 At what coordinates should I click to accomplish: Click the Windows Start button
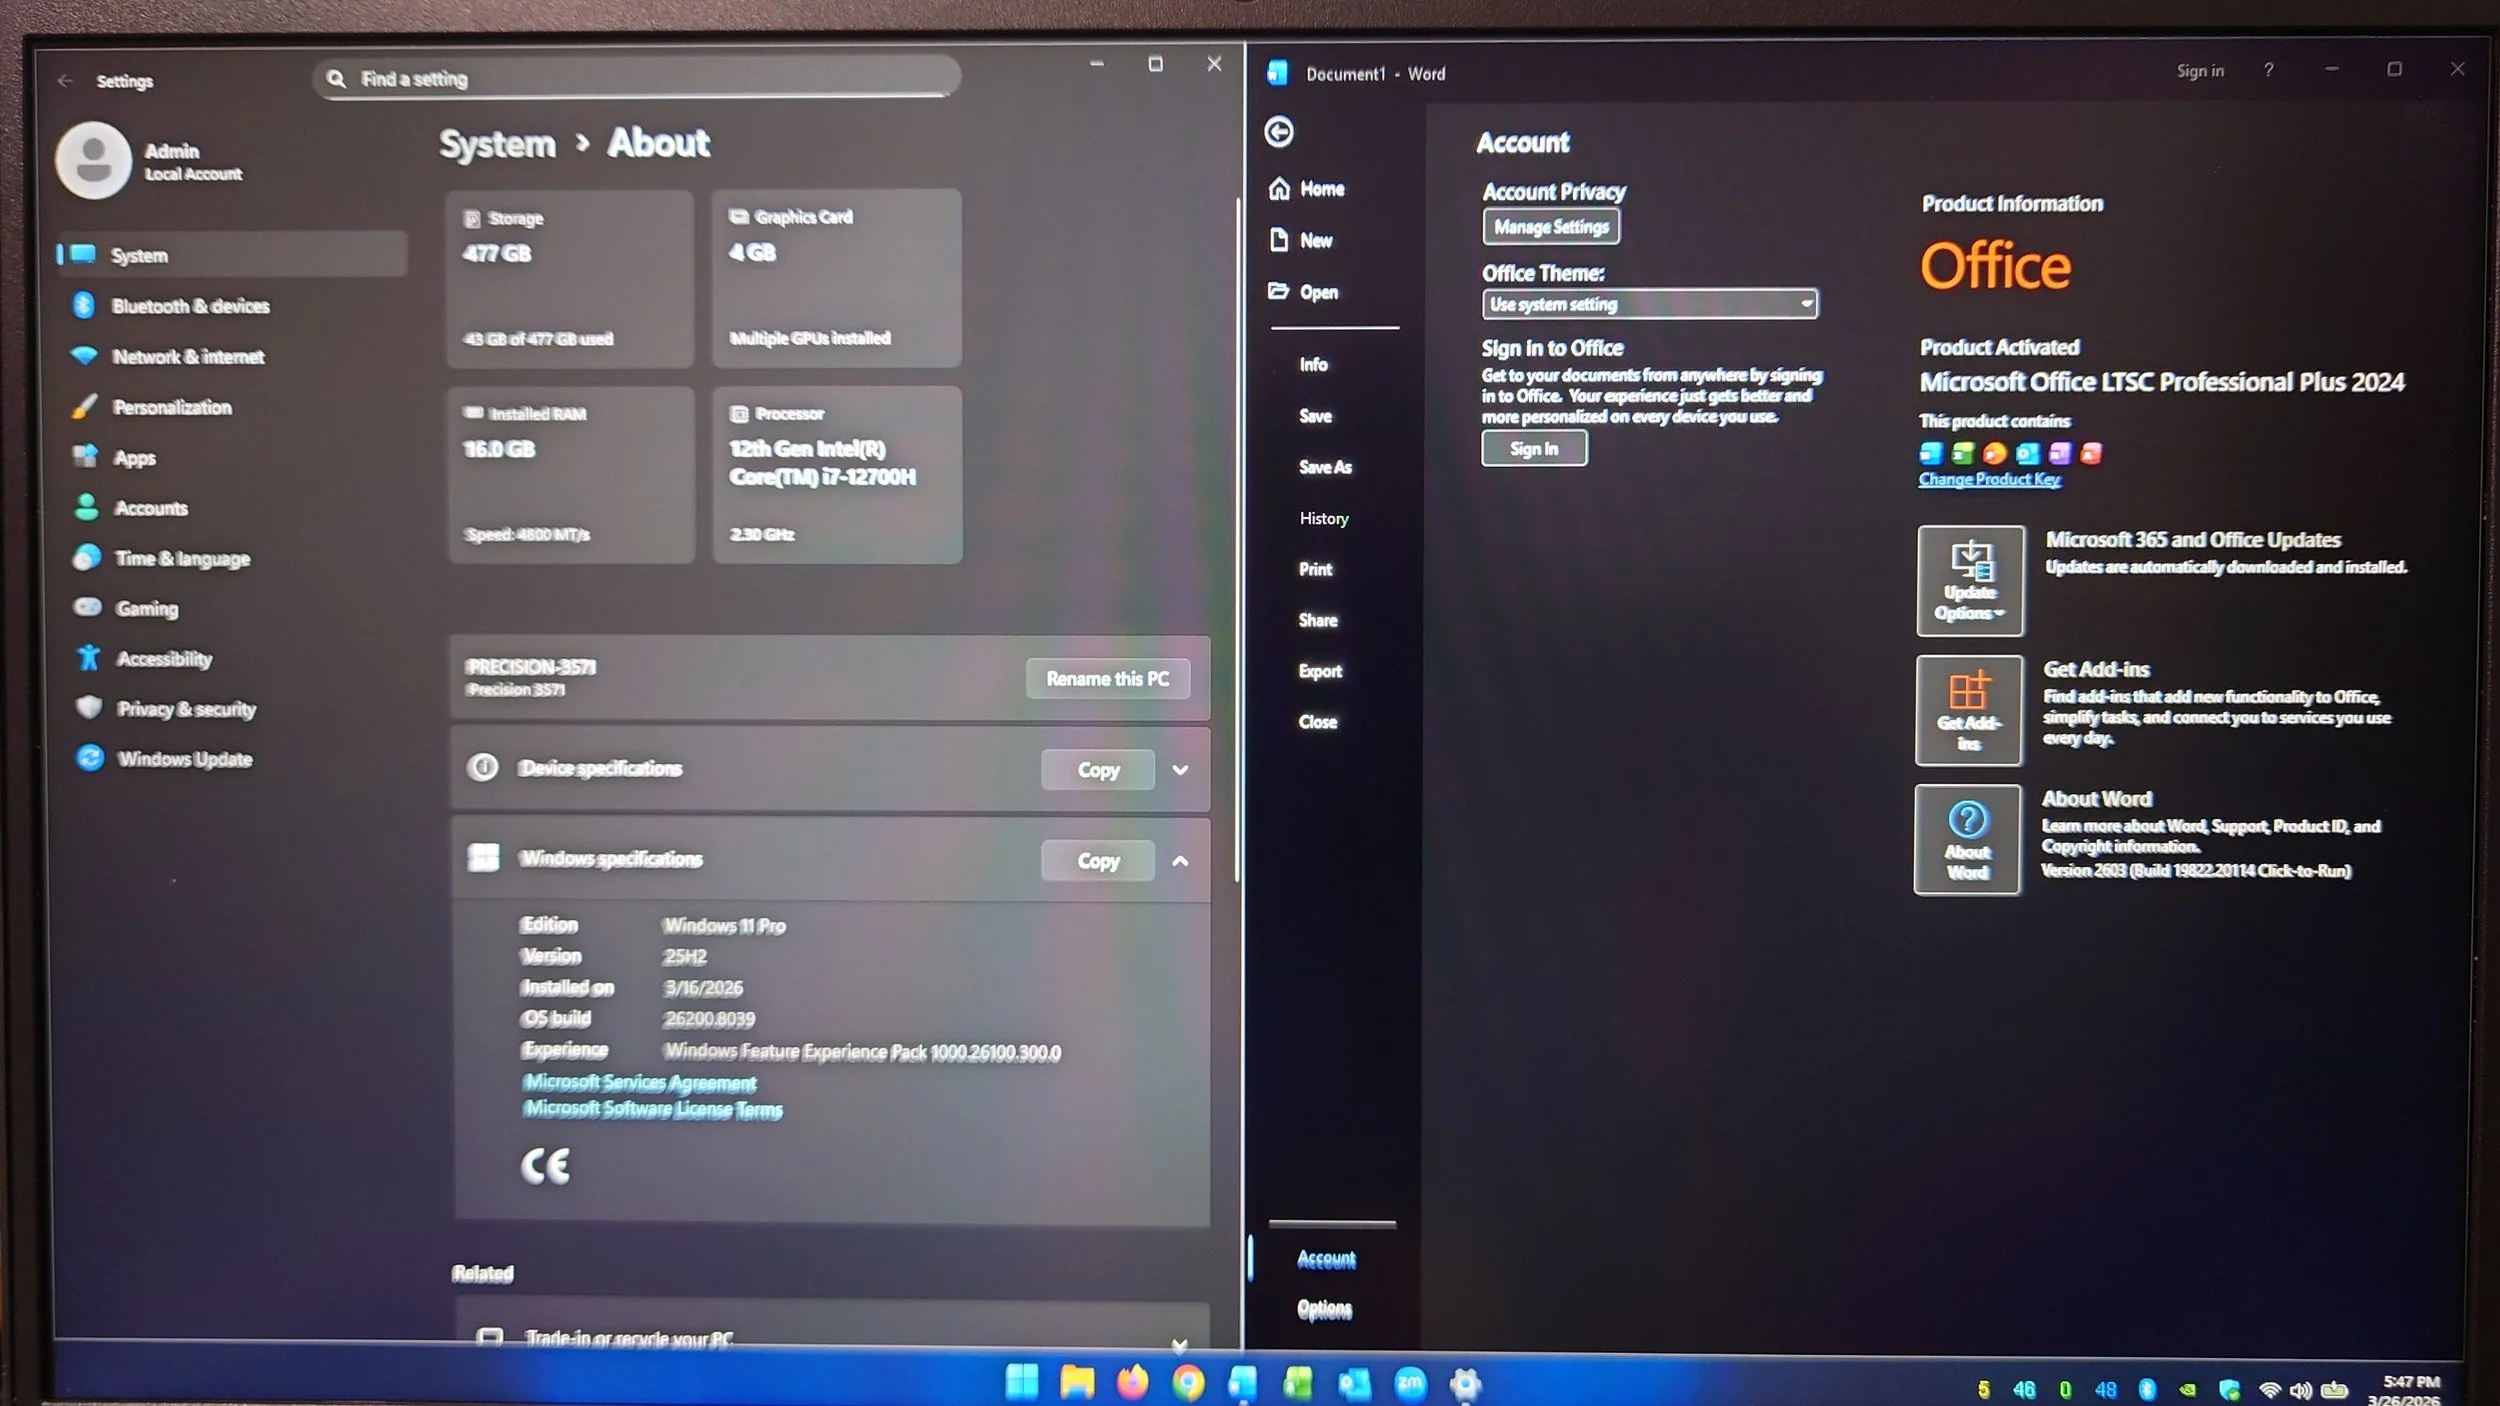click(x=1021, y=1383)
